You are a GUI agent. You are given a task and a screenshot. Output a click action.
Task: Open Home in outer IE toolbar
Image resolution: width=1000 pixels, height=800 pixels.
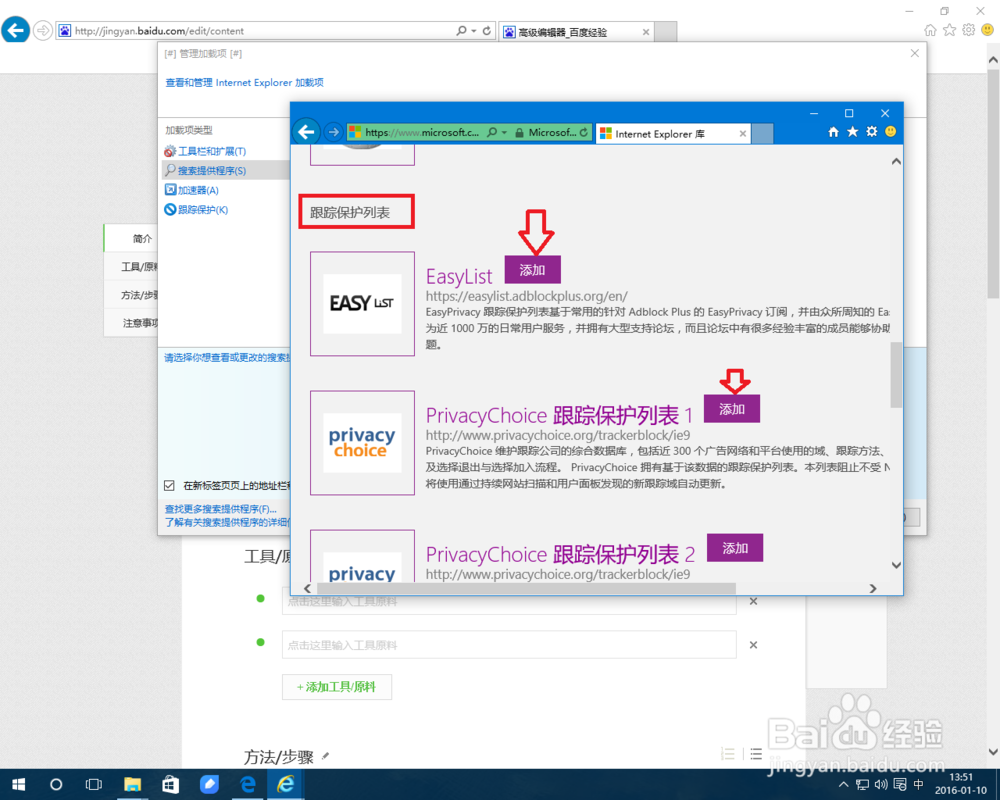coord(930,30)
